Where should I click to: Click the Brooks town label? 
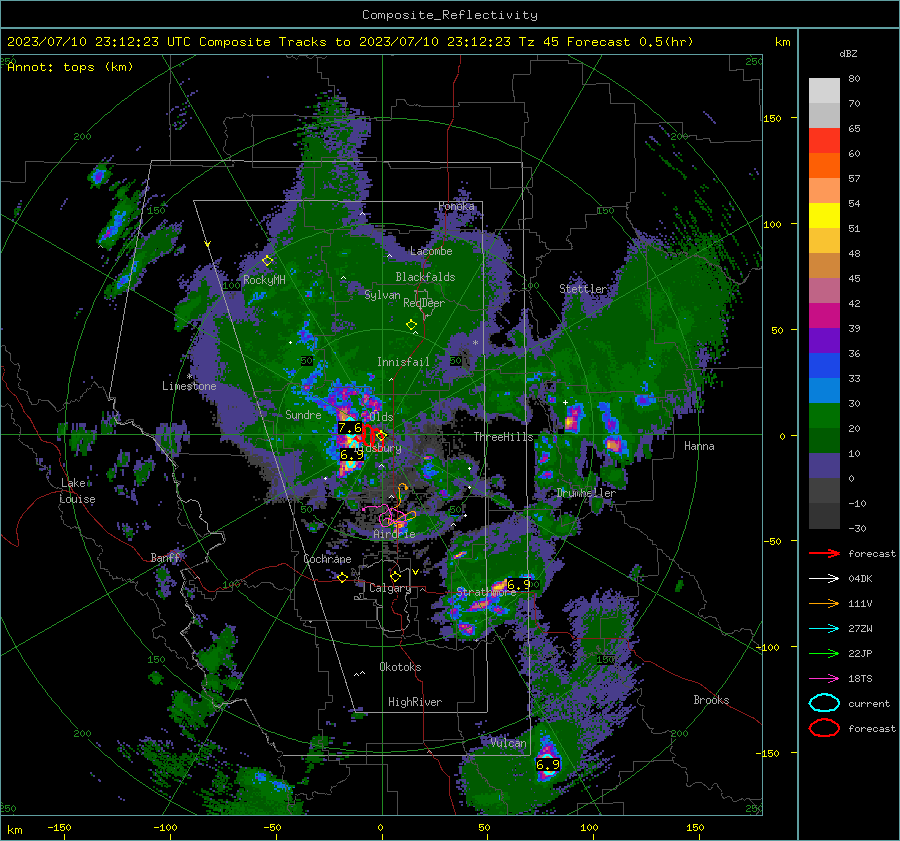click(711, 700)
